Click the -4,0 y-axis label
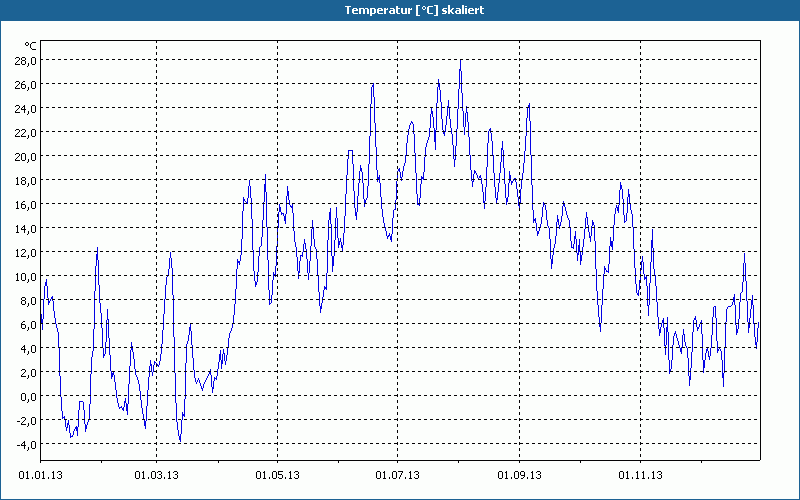The image size is (800, 500). pyautogui.click(x=25, y=444)
